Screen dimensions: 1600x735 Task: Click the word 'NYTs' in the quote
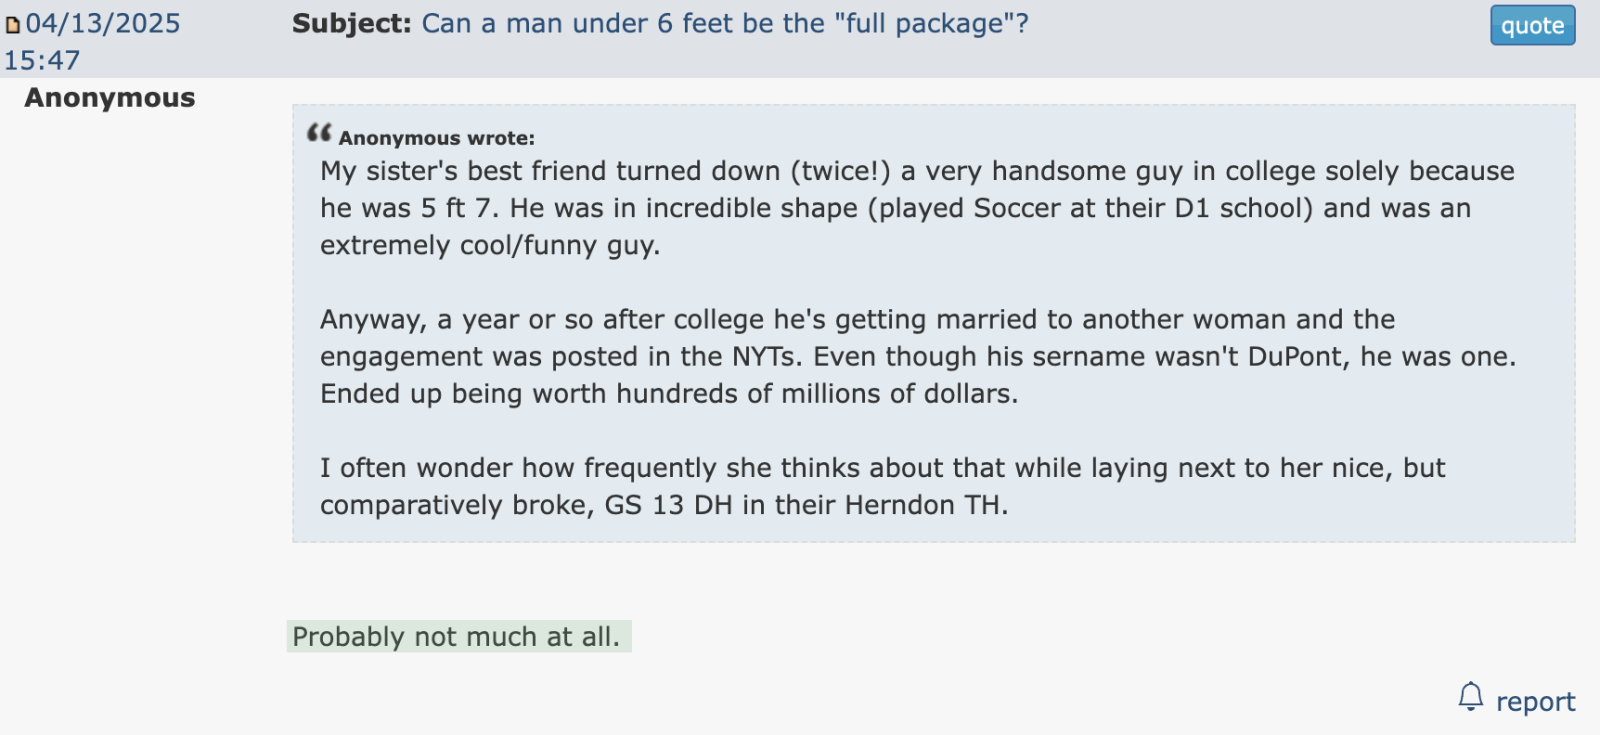764,356
